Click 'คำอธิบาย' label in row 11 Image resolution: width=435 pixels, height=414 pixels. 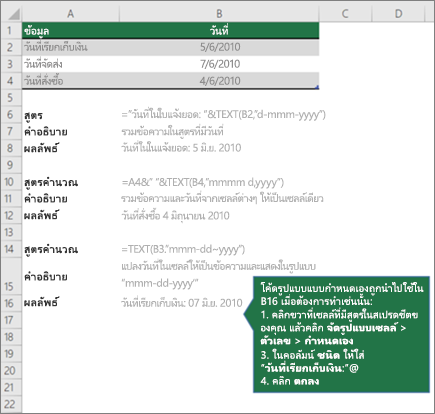(x=46, y=199)
